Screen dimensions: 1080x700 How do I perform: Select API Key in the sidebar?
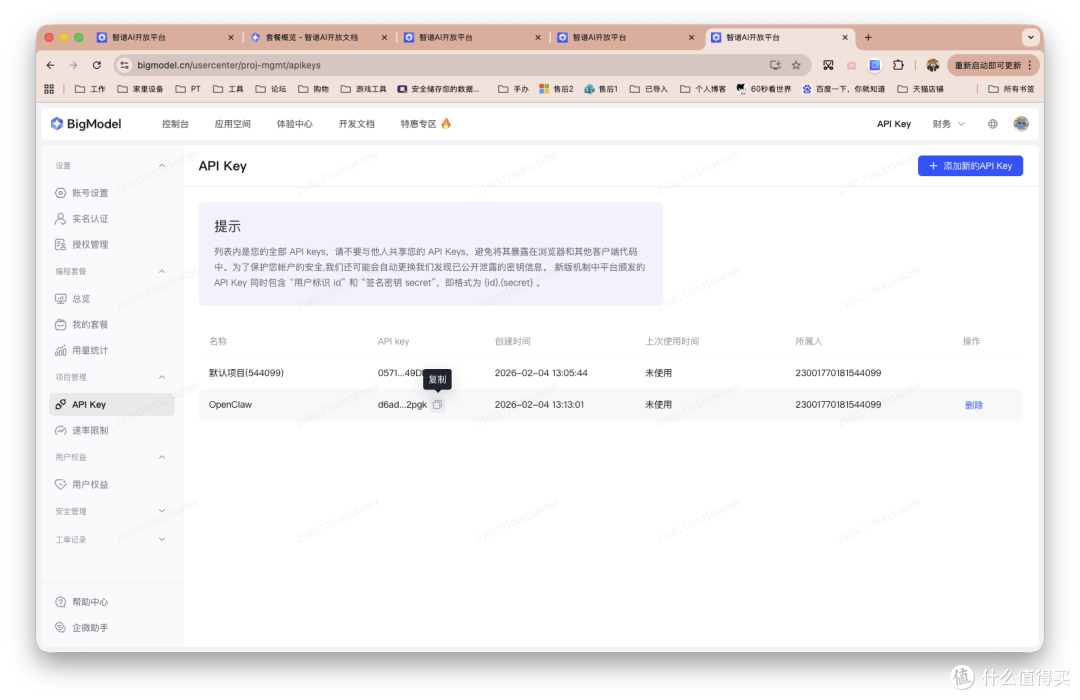point(112,404)
